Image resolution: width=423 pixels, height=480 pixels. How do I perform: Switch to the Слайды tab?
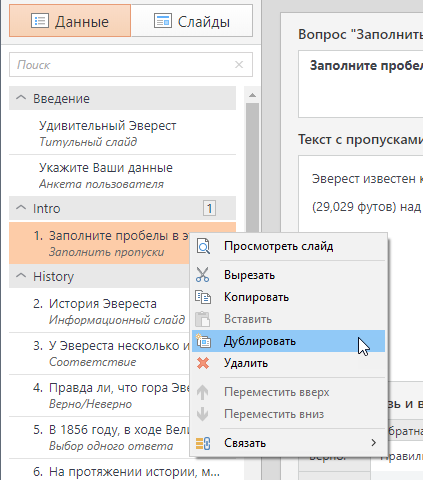tap(192, 21)
